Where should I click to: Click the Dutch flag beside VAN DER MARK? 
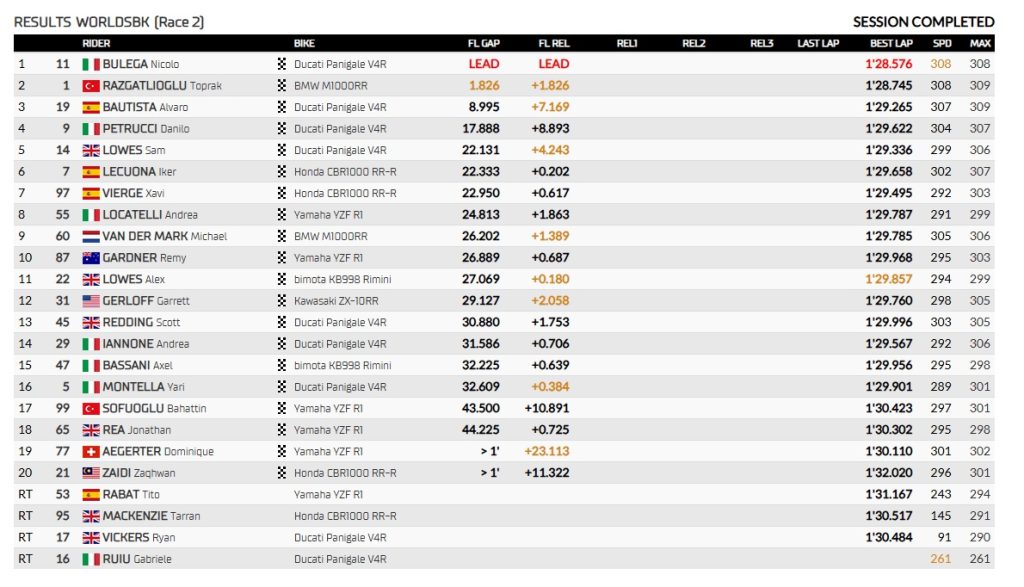(x=91, y=237)
